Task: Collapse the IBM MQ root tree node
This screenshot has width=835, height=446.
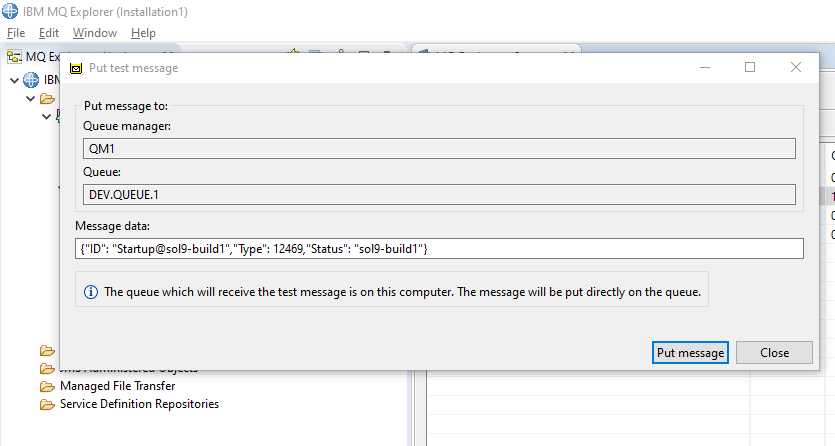Action: 13,80
